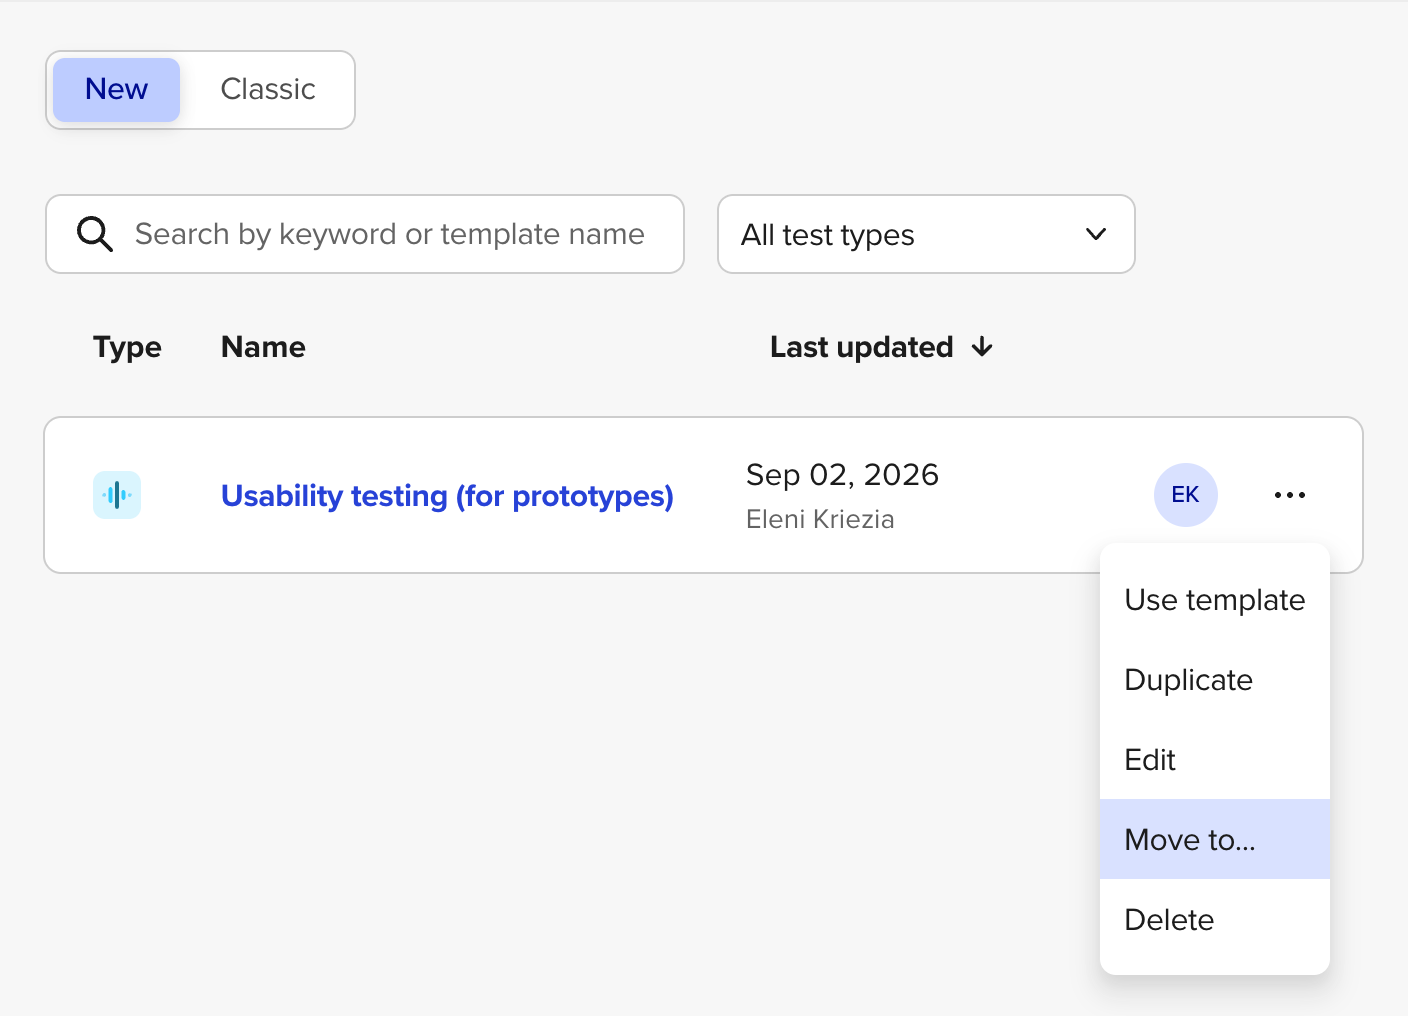Click the Last updated sort arrow
This screenshot has width=1408, height=1016.
(x=982, y=347)
